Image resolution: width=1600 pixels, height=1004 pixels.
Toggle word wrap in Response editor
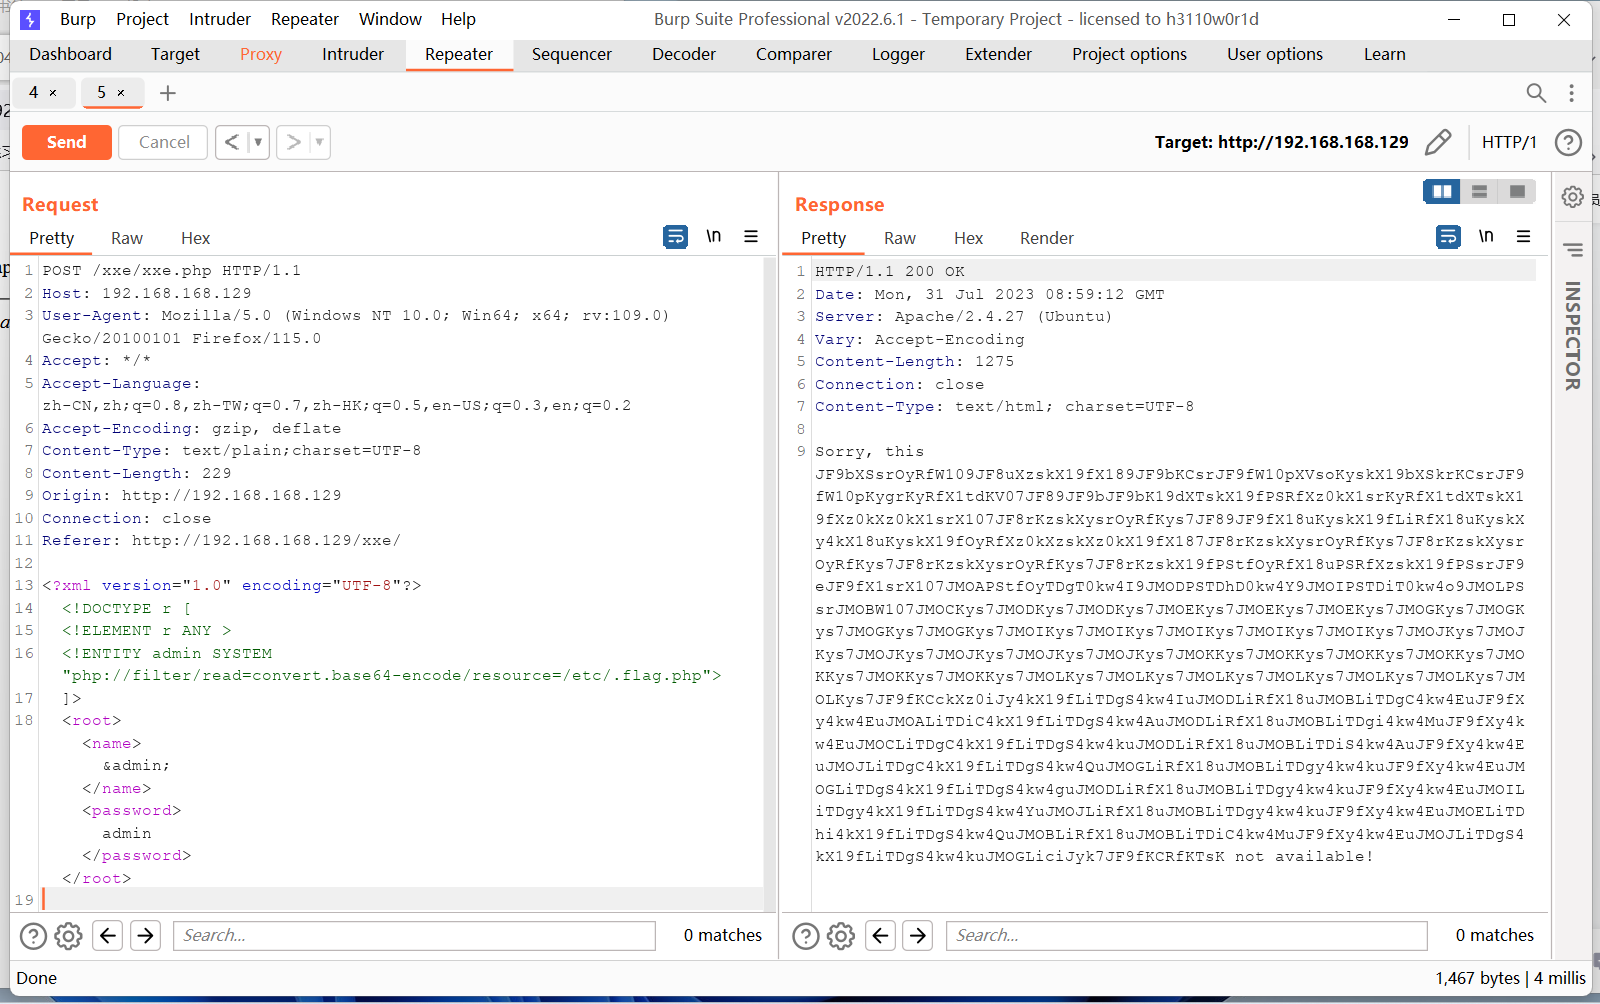pyautogui.click(x=1448, y=237)
